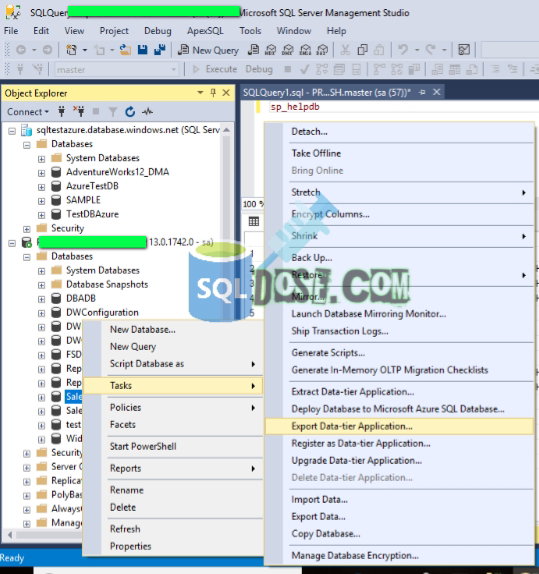Click Take Offline menu item

pyautogui.click(x=316, y=153)
